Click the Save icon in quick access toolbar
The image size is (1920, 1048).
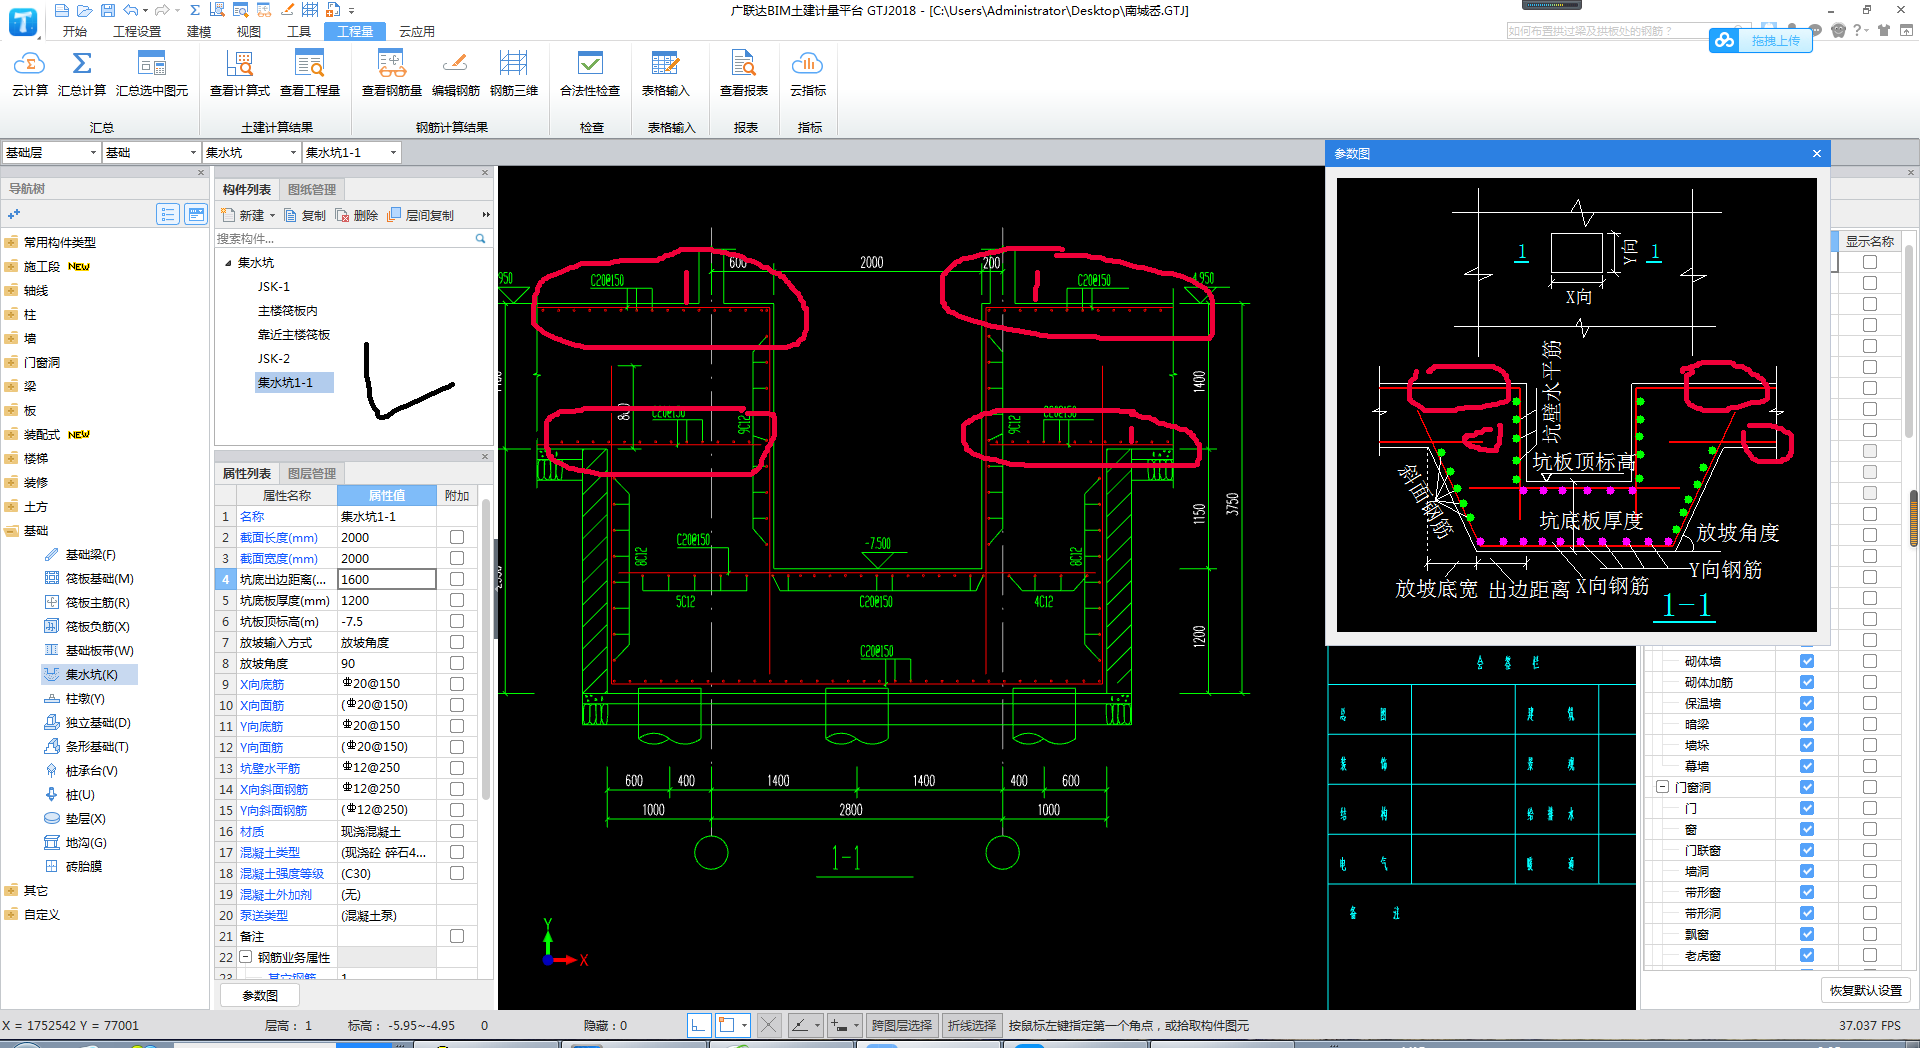coord(108,10)
